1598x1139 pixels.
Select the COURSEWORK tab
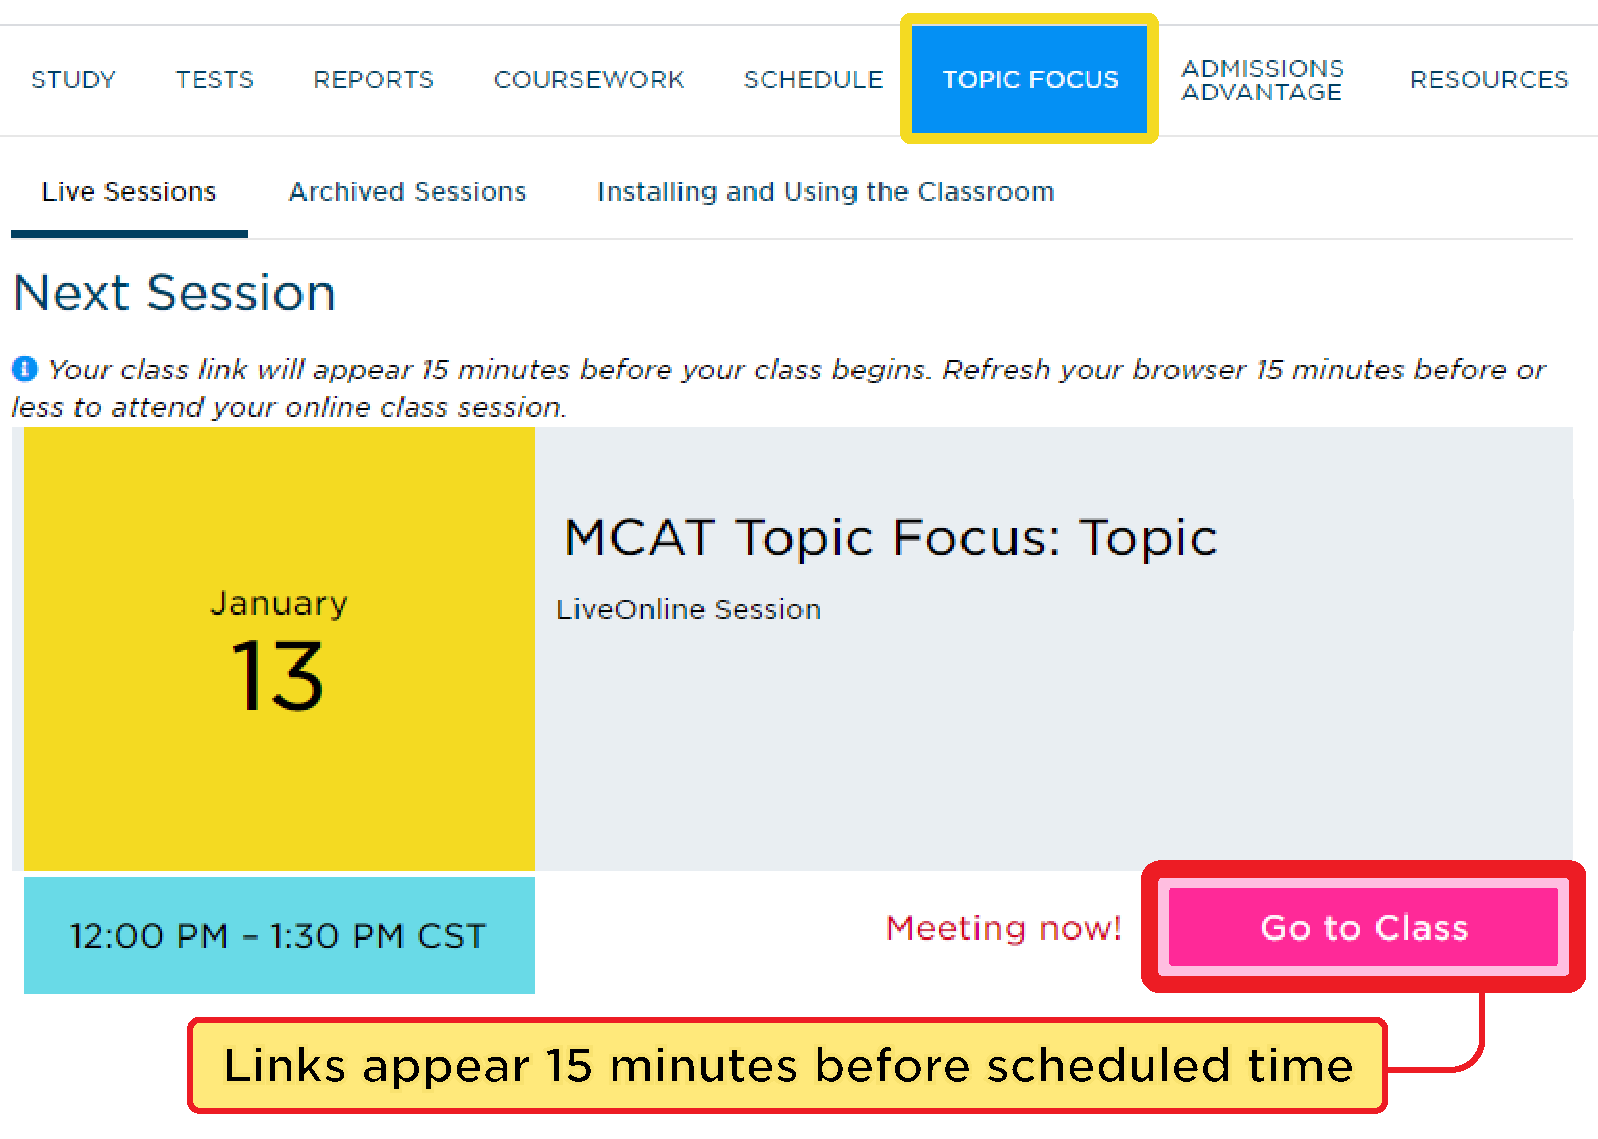click(x=589, y=79)
